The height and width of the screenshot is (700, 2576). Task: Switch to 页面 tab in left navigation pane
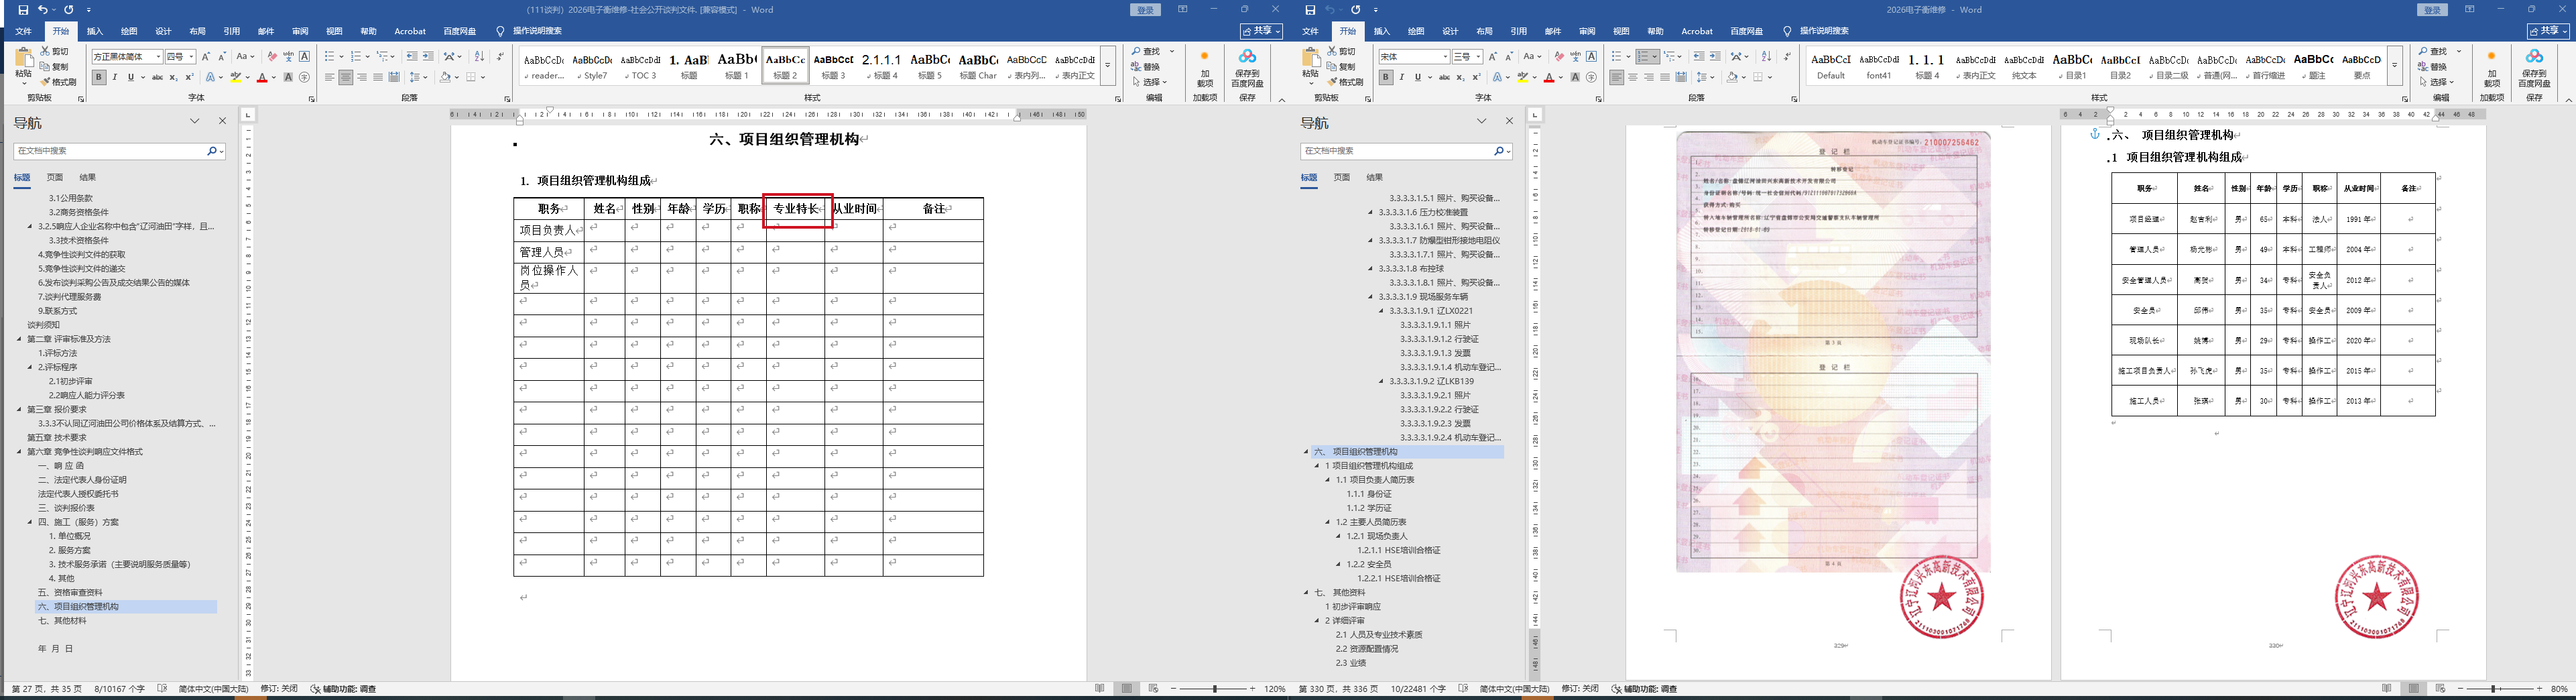point(55,177)
